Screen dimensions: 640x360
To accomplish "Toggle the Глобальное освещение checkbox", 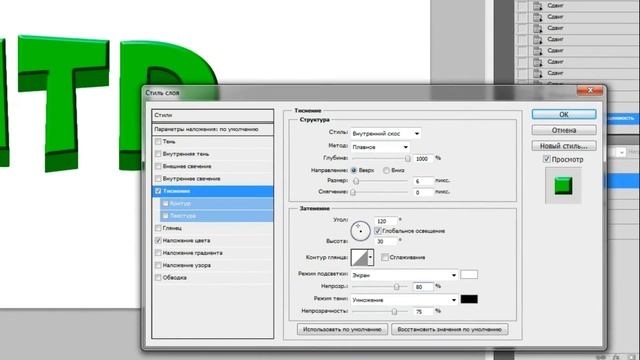I will click(378, 231).
